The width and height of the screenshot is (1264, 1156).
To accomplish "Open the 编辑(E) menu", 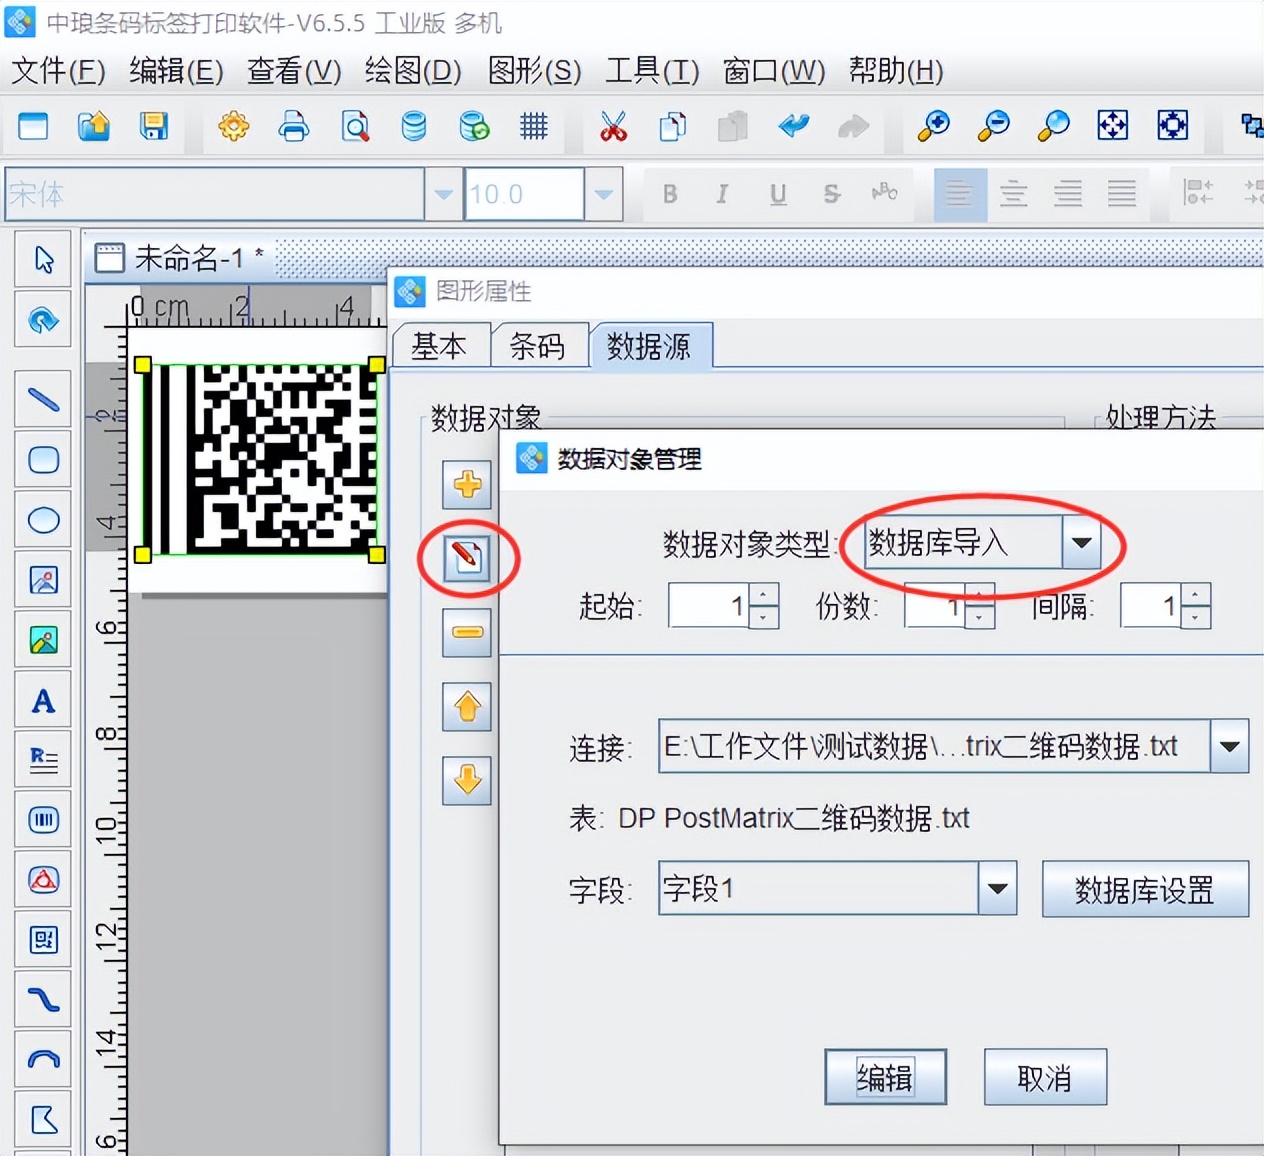I will tap(176, 71).
